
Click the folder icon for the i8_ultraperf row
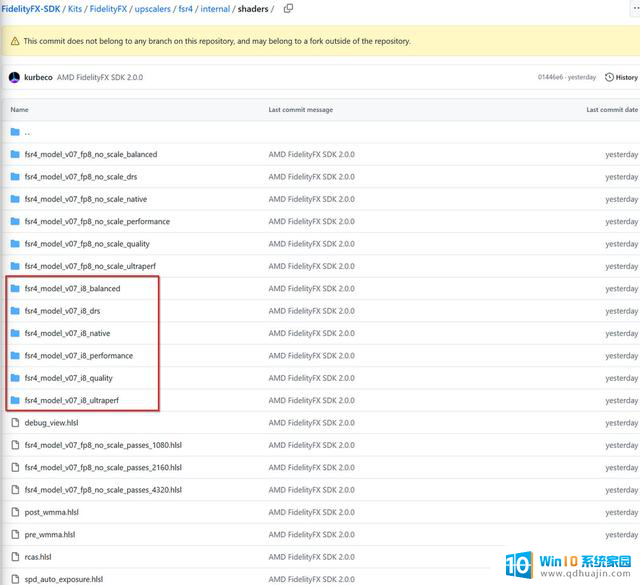pos(15,400)
